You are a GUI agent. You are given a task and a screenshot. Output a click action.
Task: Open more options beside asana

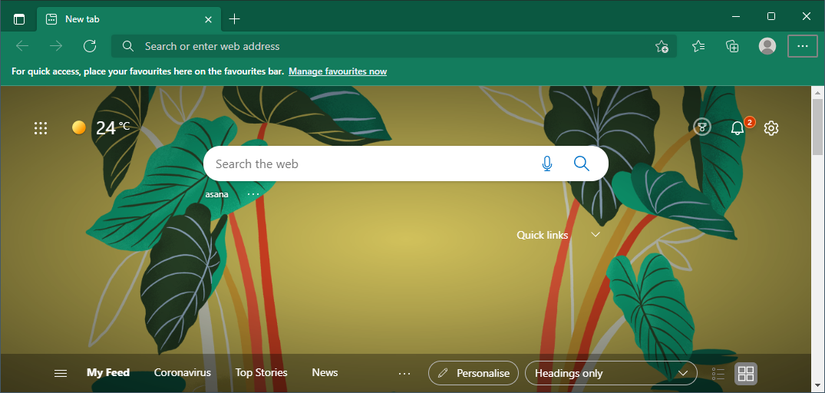coord(253,194)
